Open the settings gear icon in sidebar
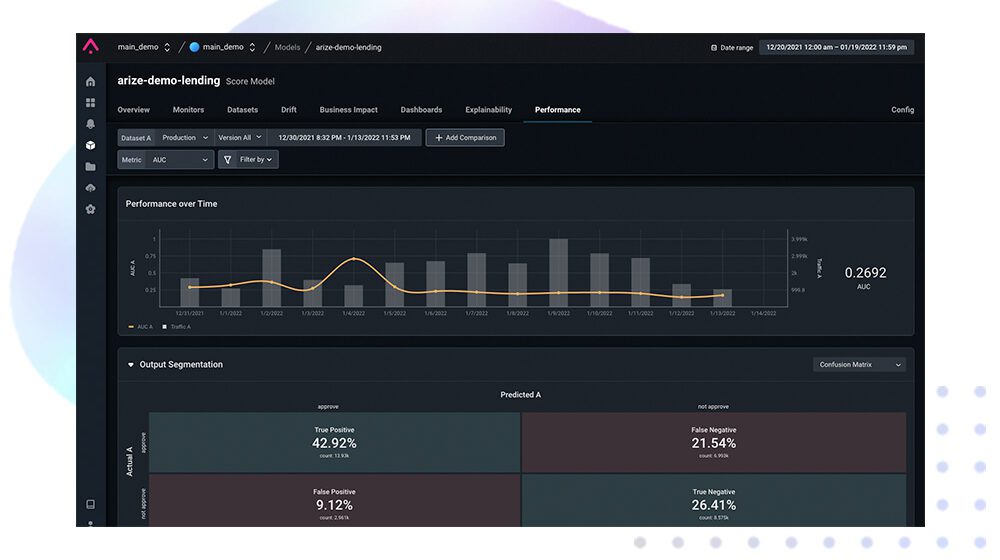 pyautogui.click(x=91, y=209)
